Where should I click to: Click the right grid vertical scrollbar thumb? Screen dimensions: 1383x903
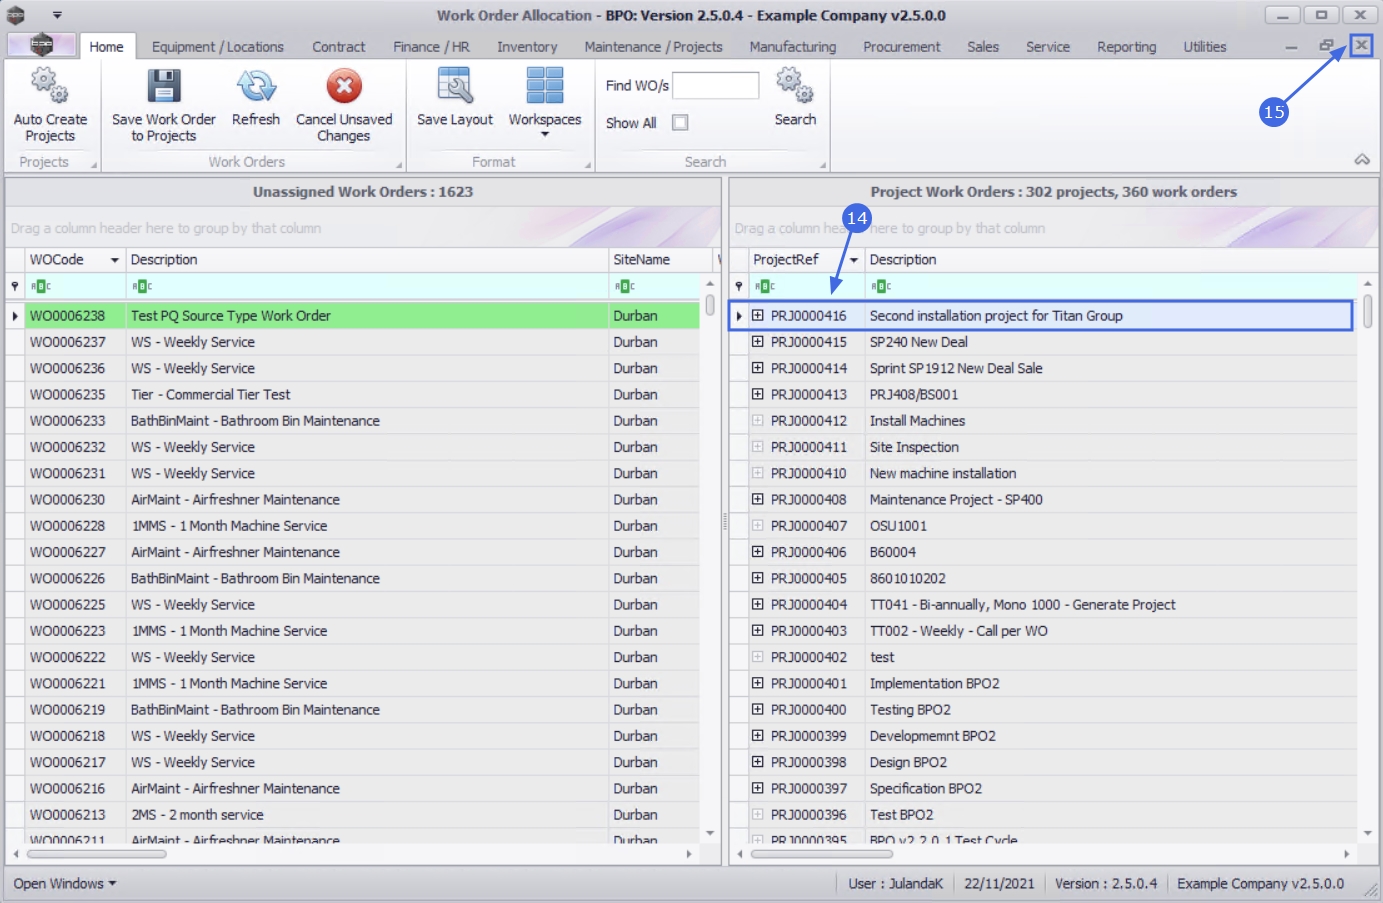click(x=1367, y=311)
